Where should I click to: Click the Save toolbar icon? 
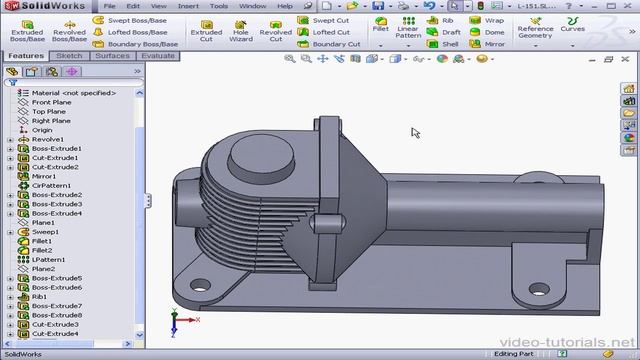click(x=378, y=6)
